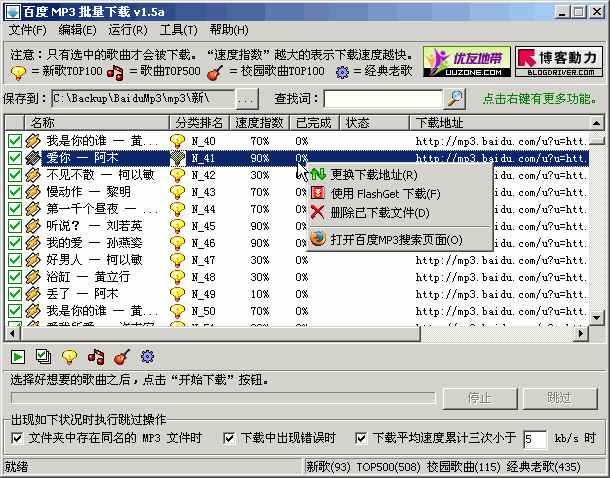
Task: Load campus songs guitar toolbar icon
Action: point(122,357)
